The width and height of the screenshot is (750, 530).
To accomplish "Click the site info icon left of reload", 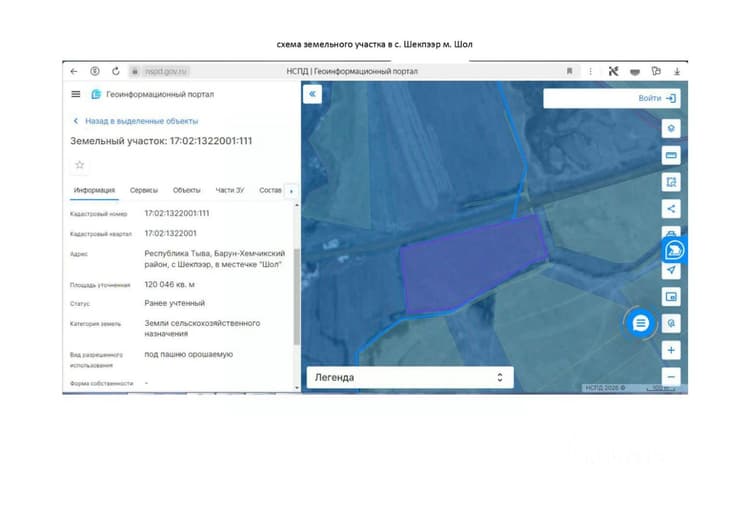I will [x=95, y=71].
